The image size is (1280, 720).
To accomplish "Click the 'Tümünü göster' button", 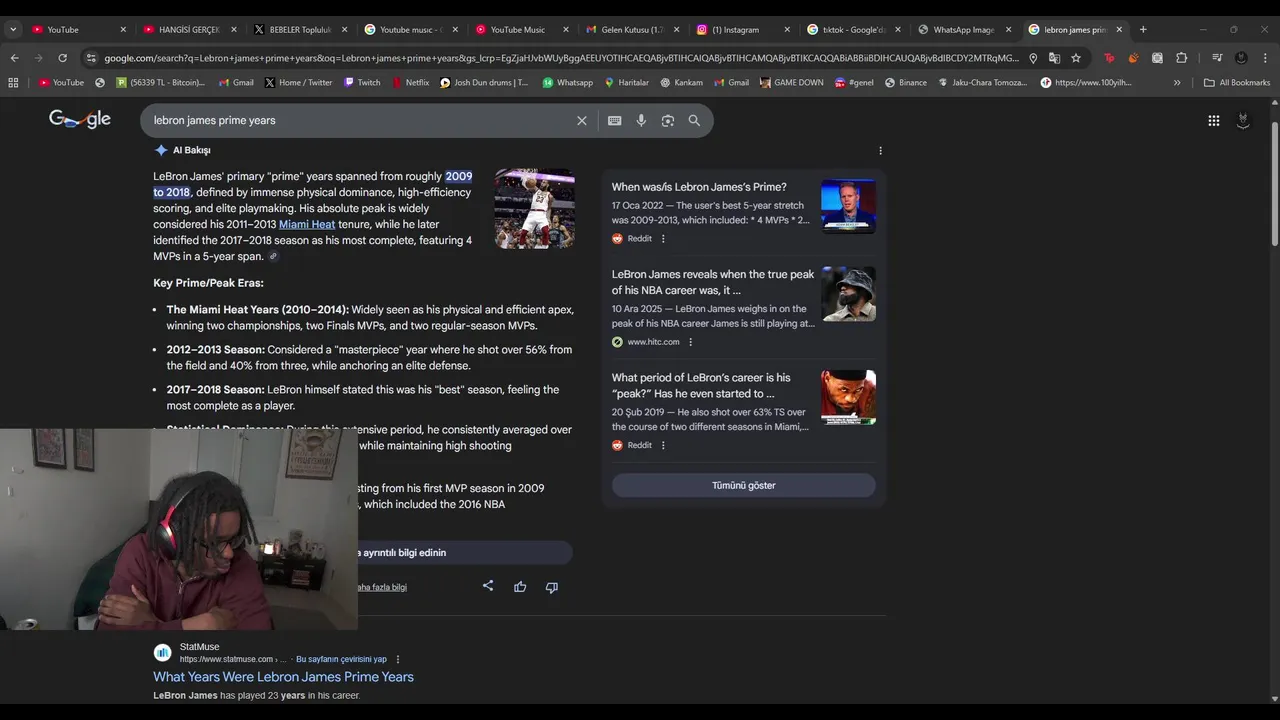I will coord(743,485).
